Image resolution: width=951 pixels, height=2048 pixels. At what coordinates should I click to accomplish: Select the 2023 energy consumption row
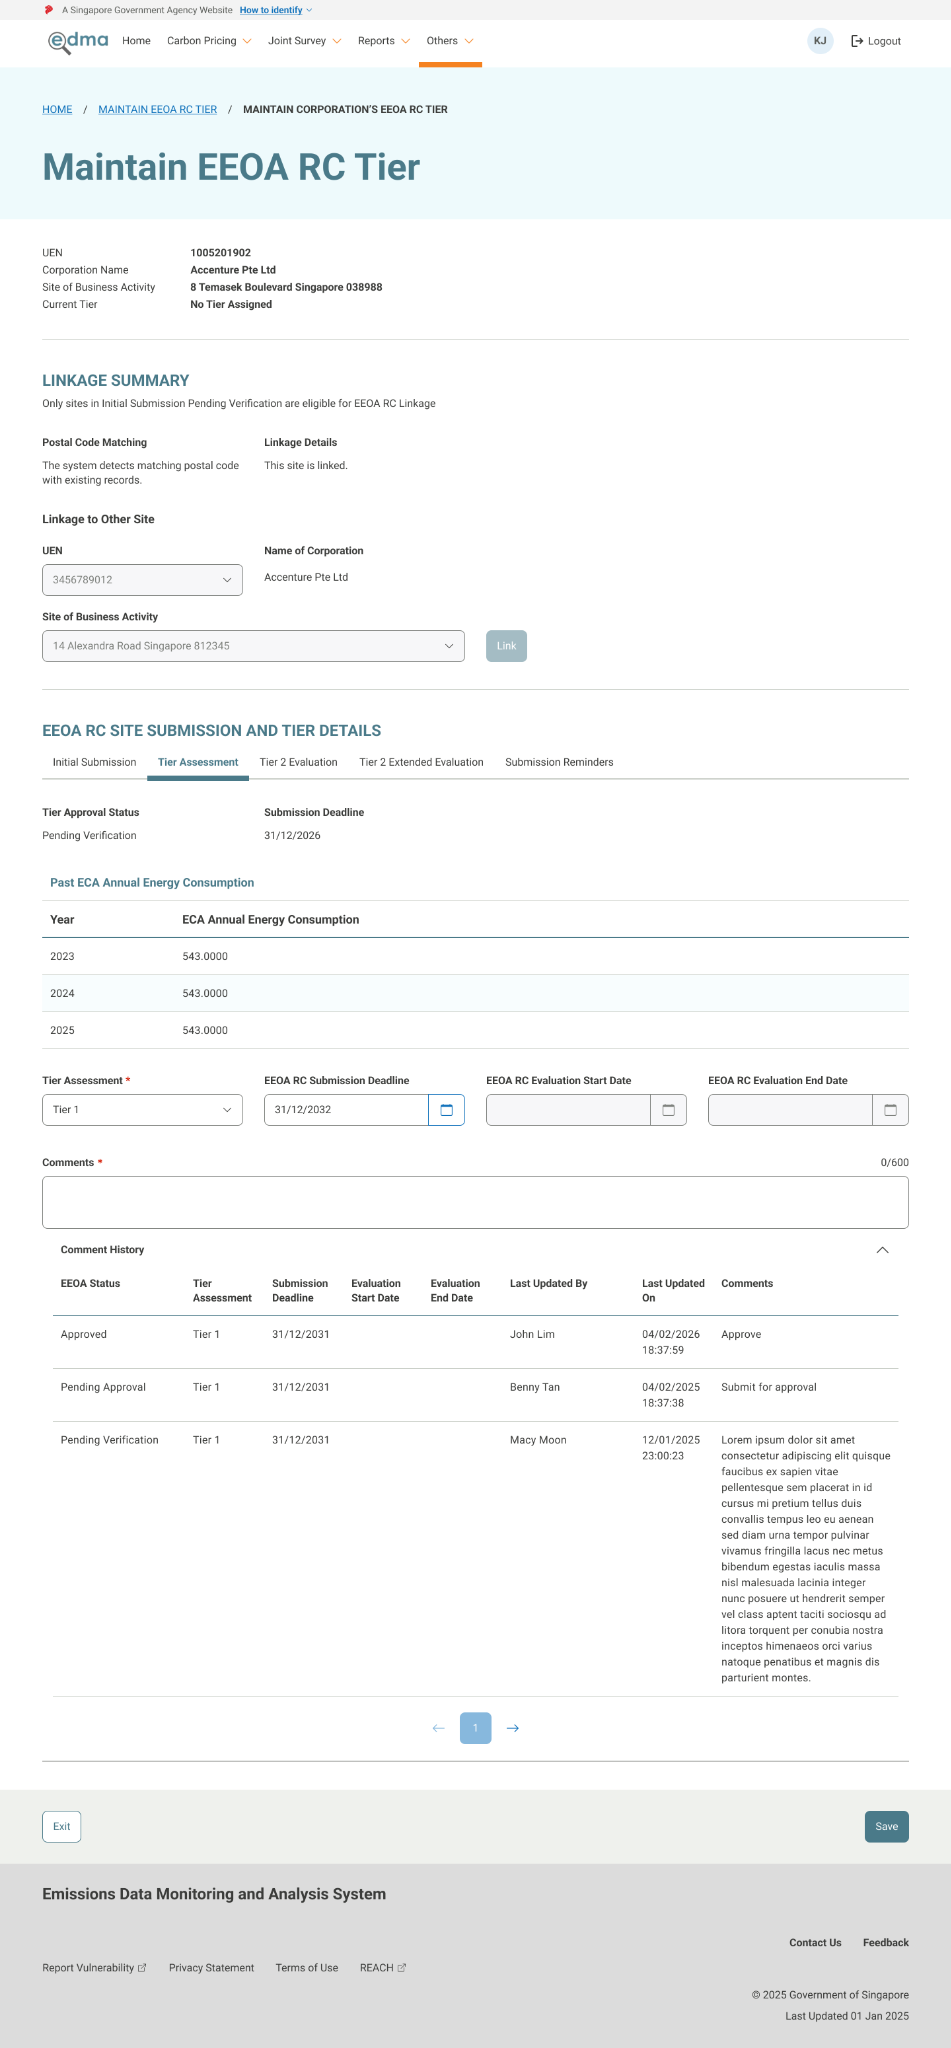click(x=475, y=956)
